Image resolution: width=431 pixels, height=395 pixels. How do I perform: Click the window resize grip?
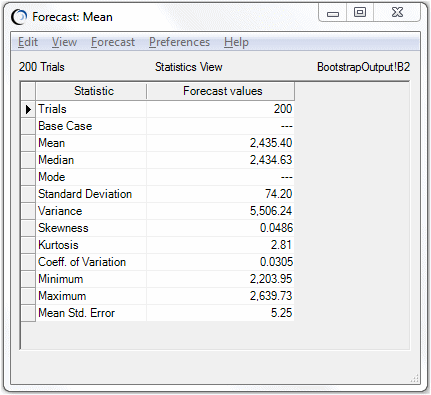click(414, 378)
